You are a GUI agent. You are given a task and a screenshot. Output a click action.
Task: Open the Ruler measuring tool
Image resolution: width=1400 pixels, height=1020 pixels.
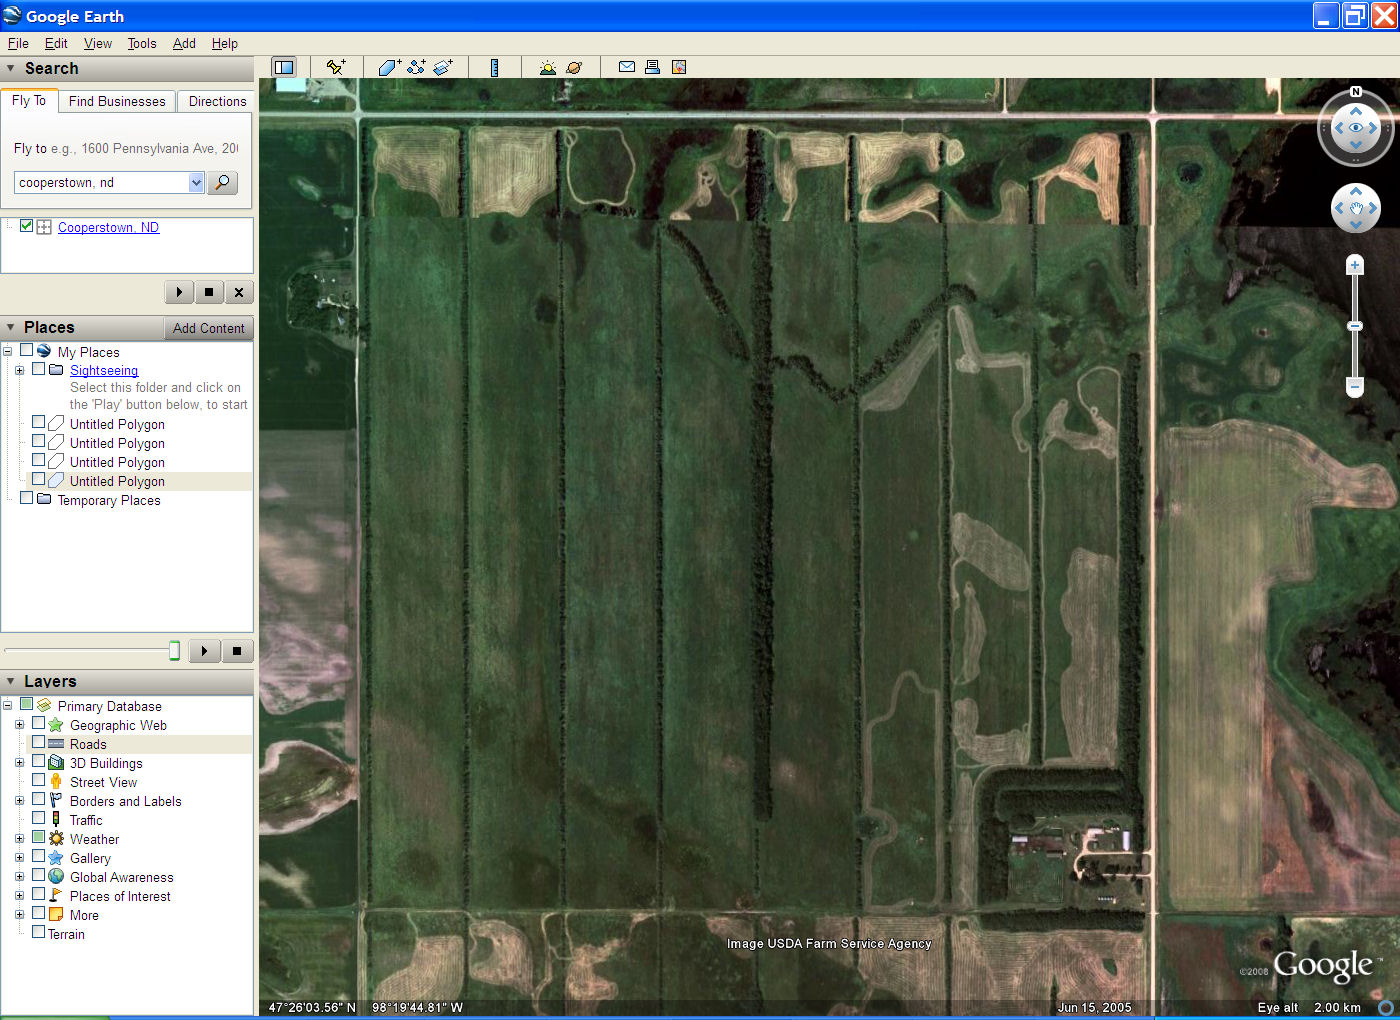point(494,67)
